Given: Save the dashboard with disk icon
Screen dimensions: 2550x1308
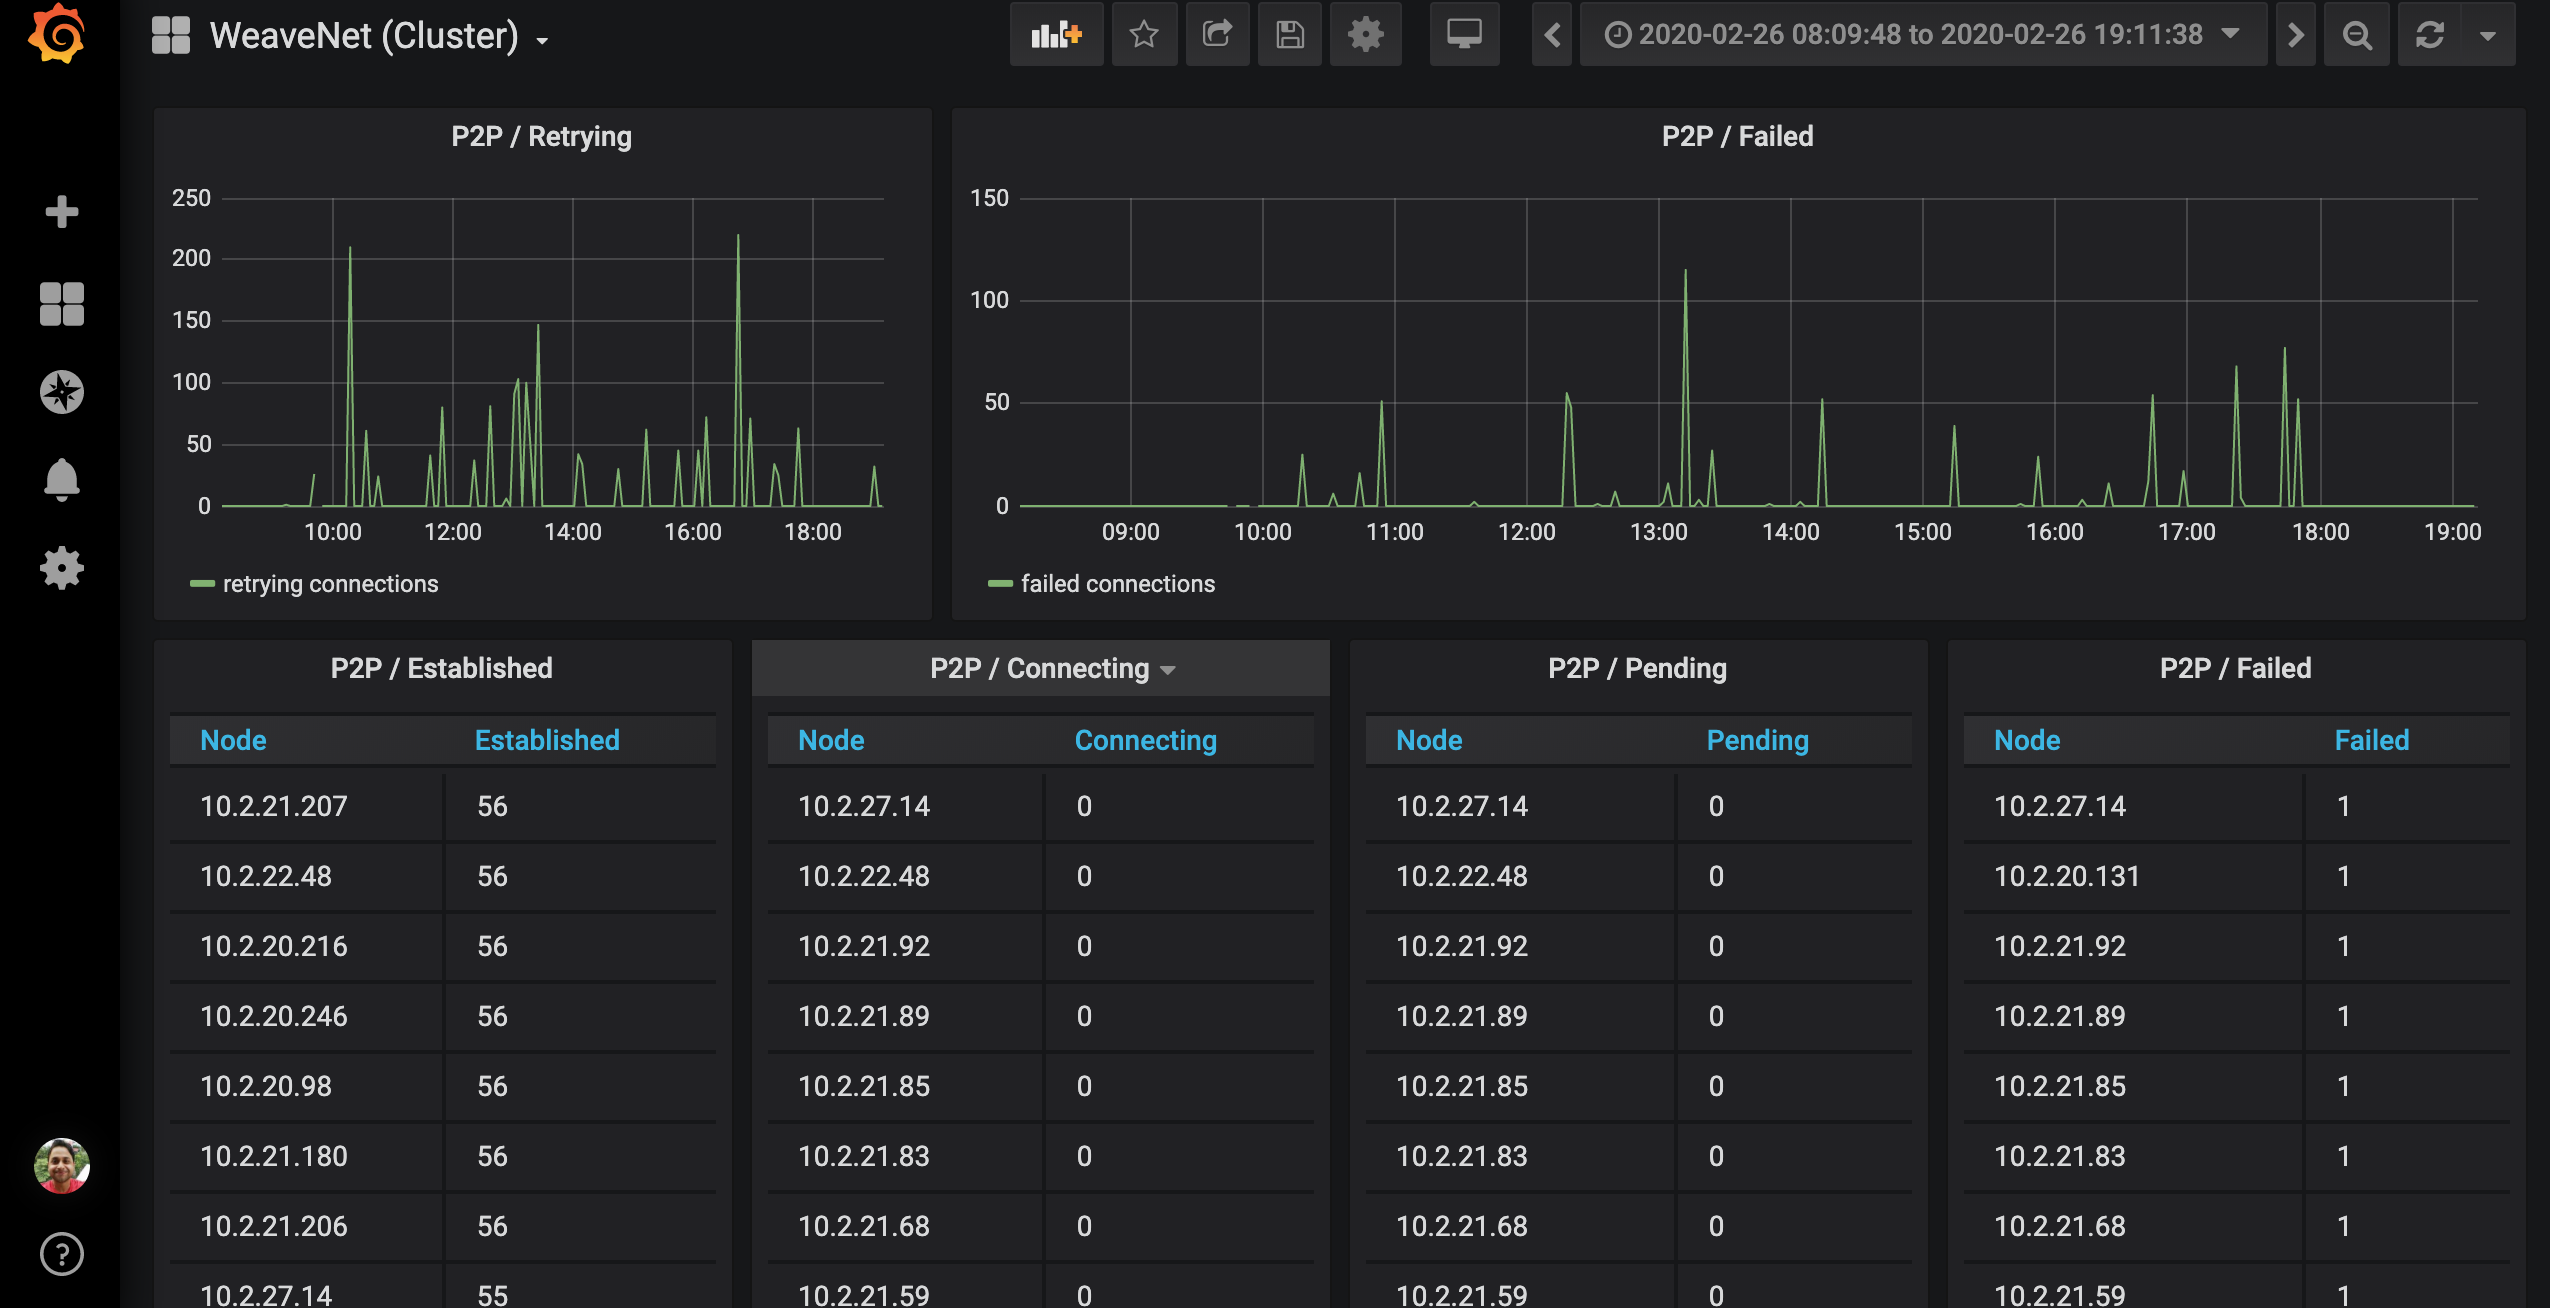Looking at the screenshot, I should 1290,35.
